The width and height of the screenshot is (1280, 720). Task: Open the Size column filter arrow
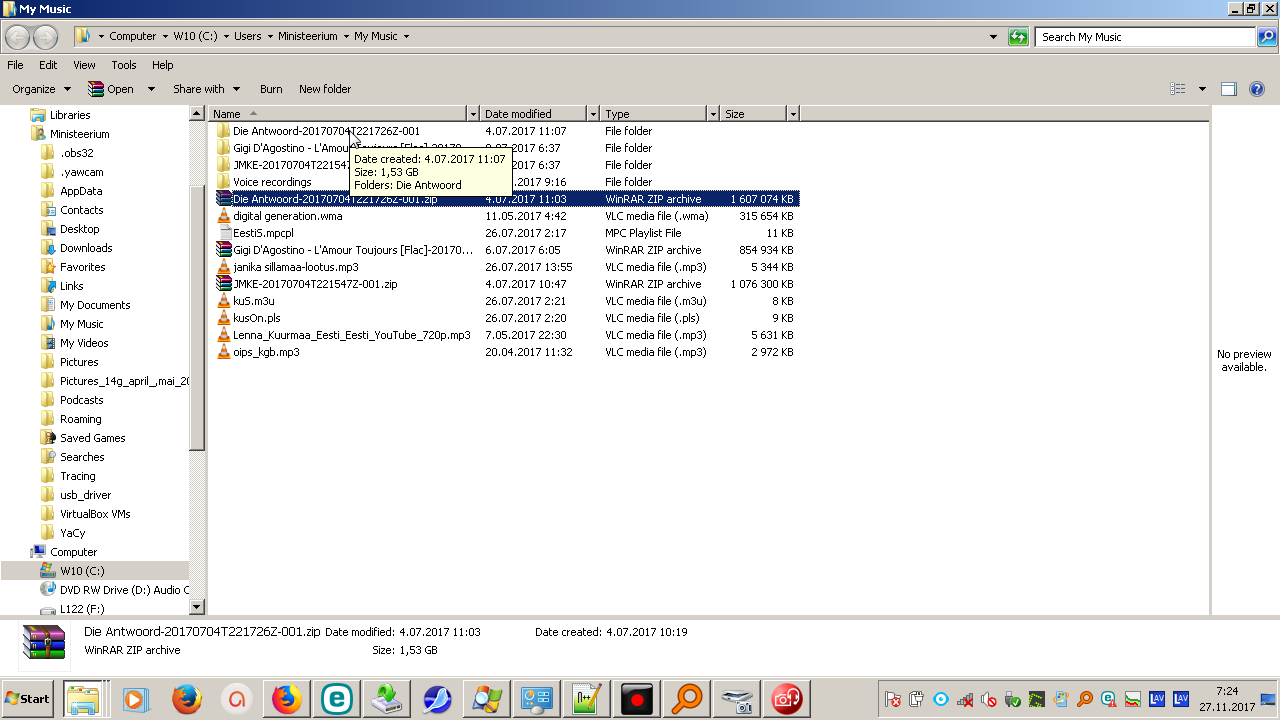tap(793, 114)
